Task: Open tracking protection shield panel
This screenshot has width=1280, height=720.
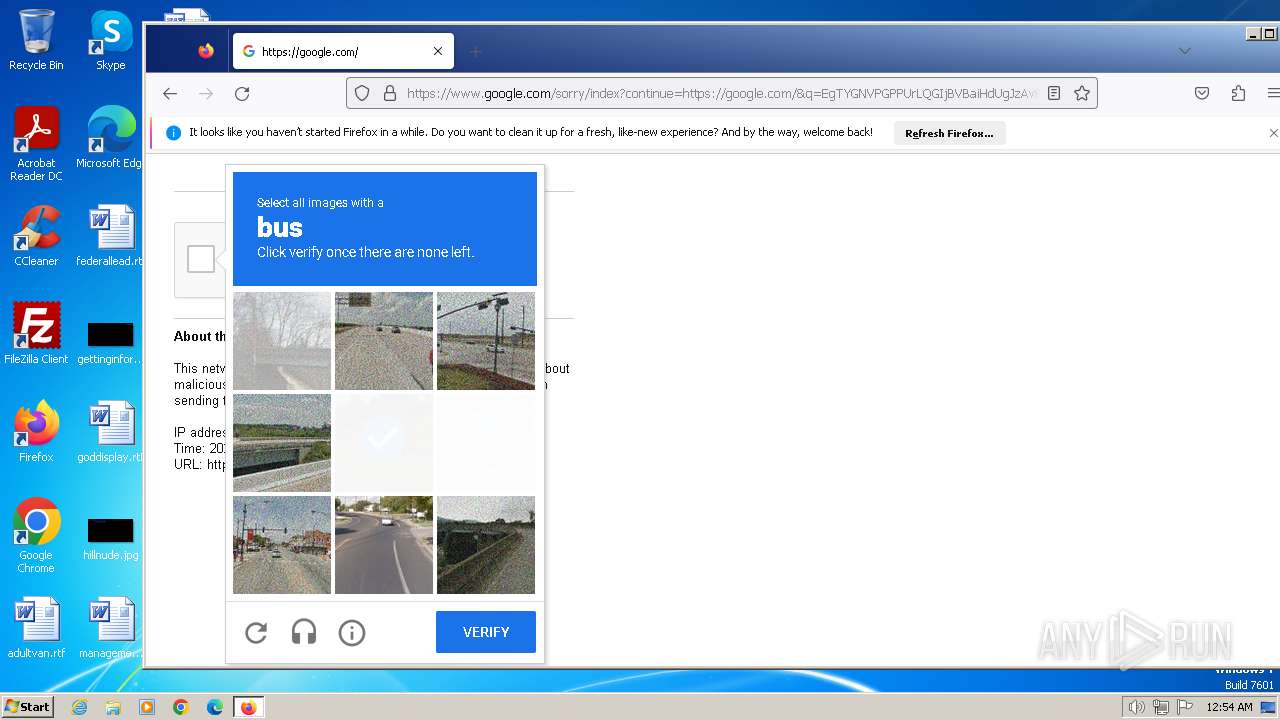Action: 362,93
